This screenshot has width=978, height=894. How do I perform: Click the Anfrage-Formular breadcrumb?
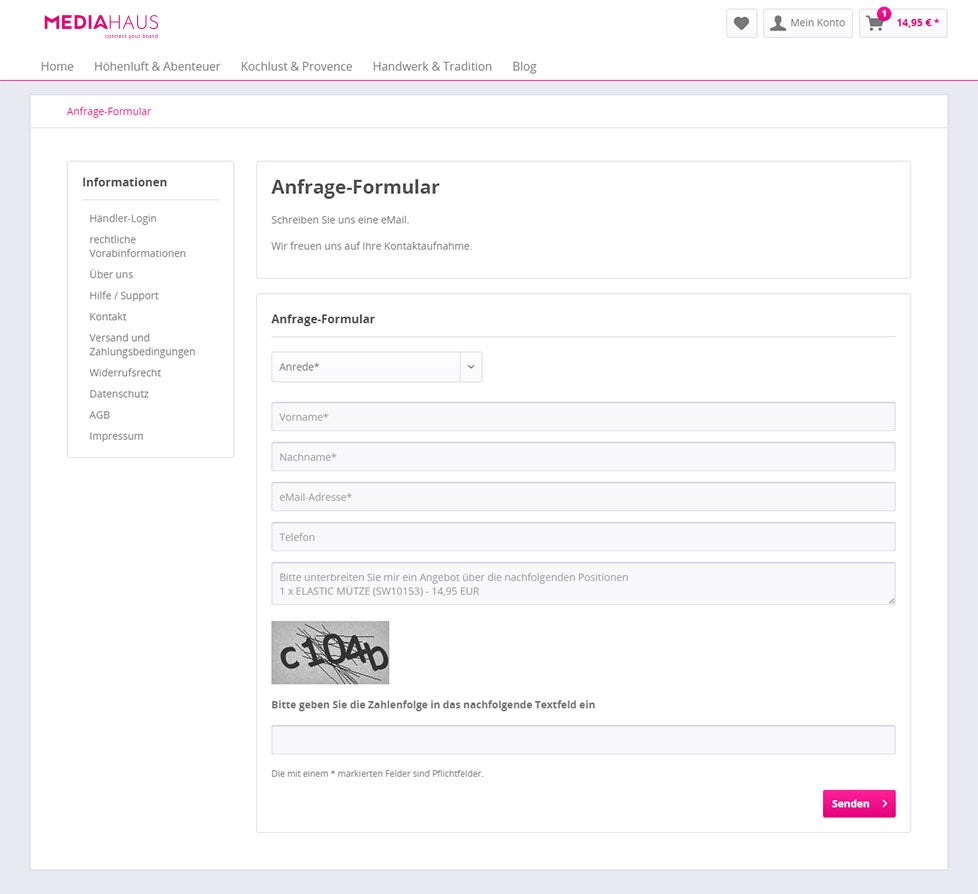click(109, 111)
